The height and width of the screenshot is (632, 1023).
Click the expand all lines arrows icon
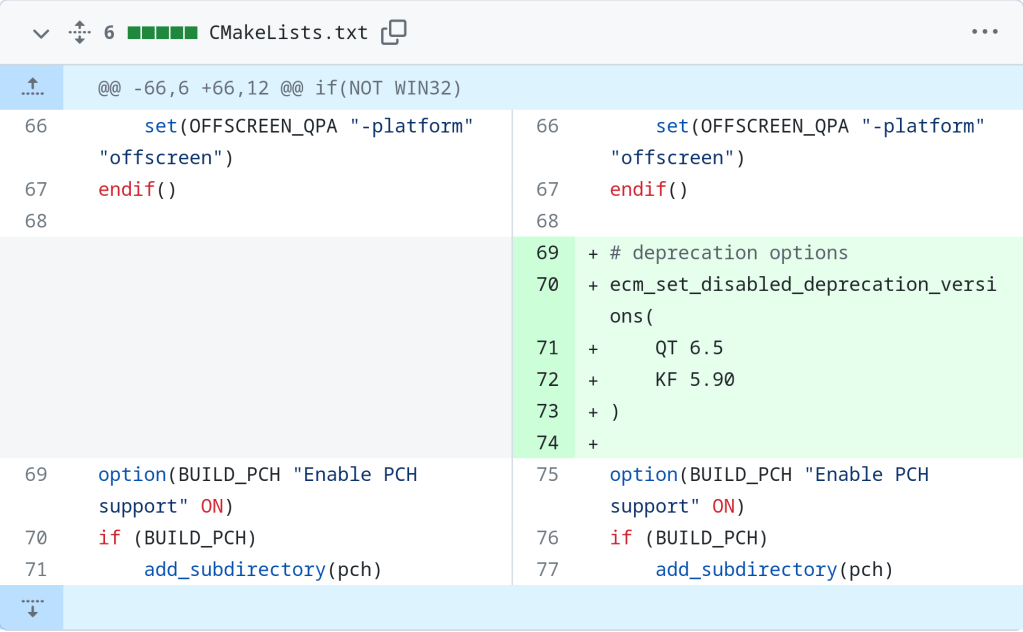(79, 33)
